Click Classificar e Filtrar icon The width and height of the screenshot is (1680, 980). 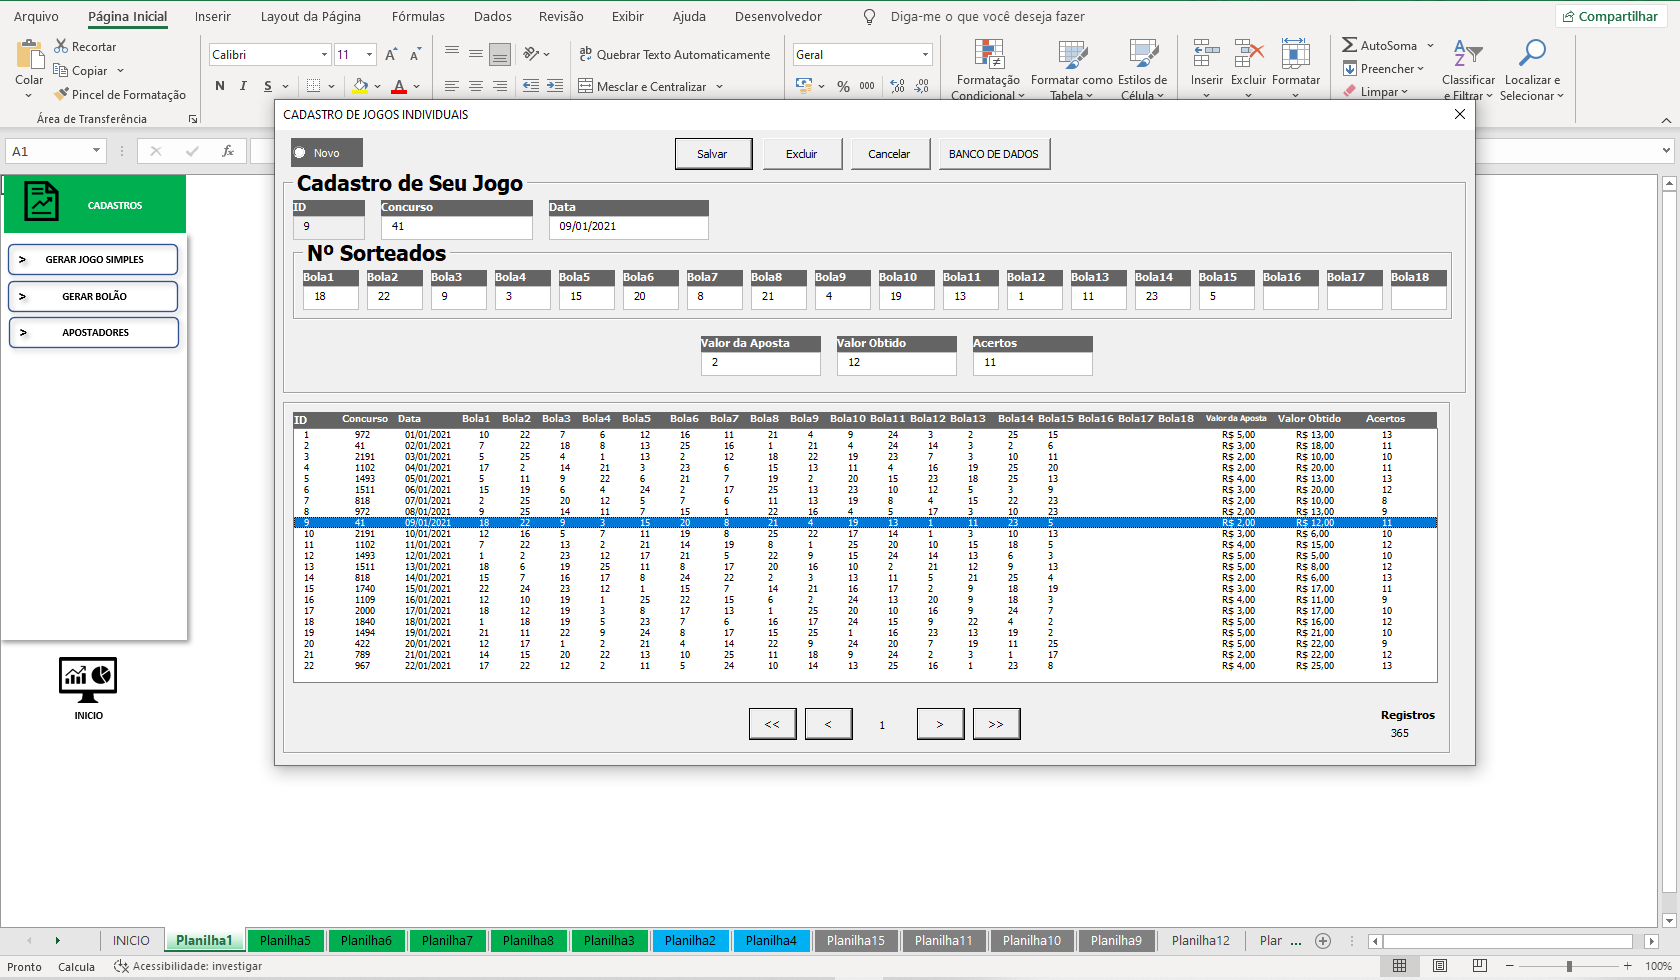click(x=1468, y=53)
